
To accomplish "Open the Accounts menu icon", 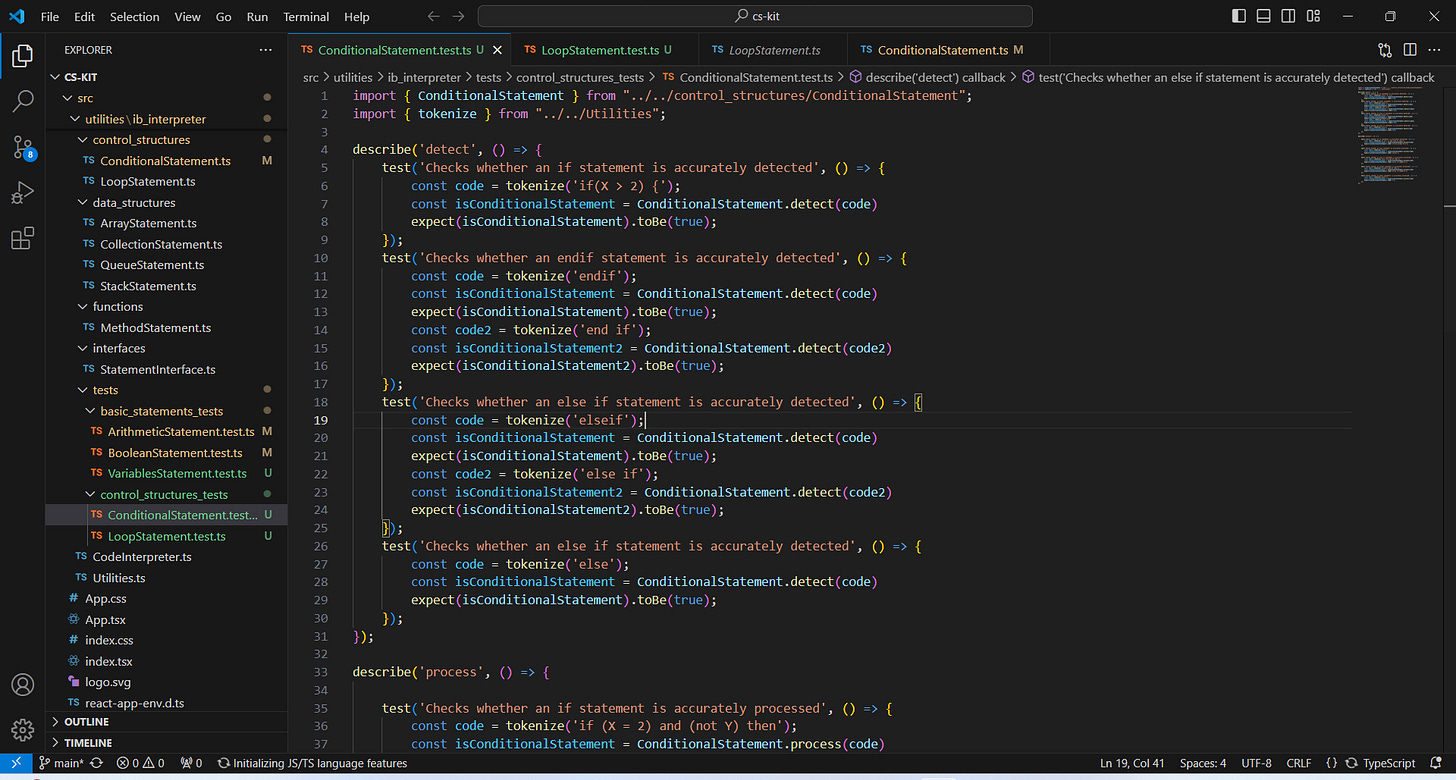I will click(22, 685).
